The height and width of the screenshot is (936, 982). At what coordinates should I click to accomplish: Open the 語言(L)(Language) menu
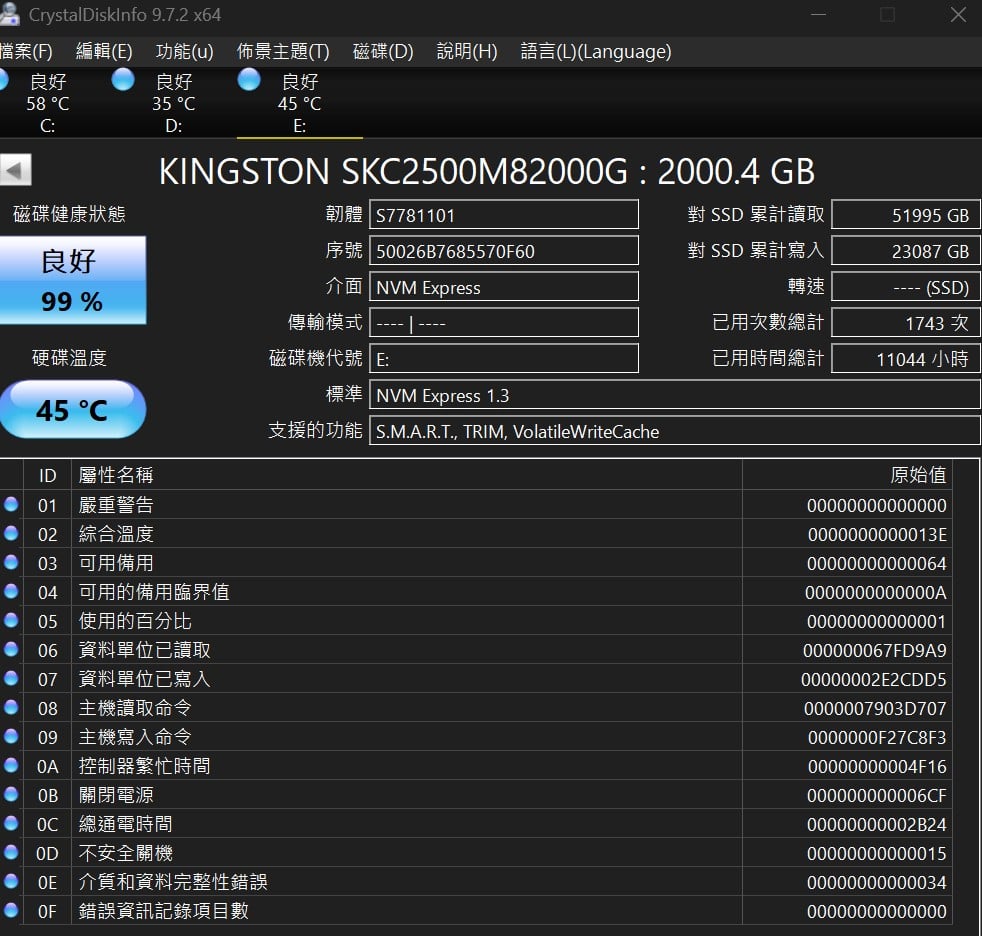tap(596, 51)
